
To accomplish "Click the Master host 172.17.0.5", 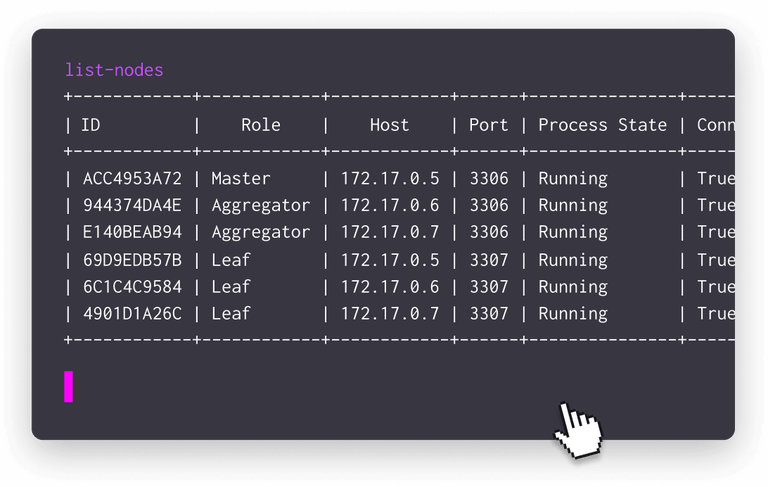I will (x=389, y=179).
